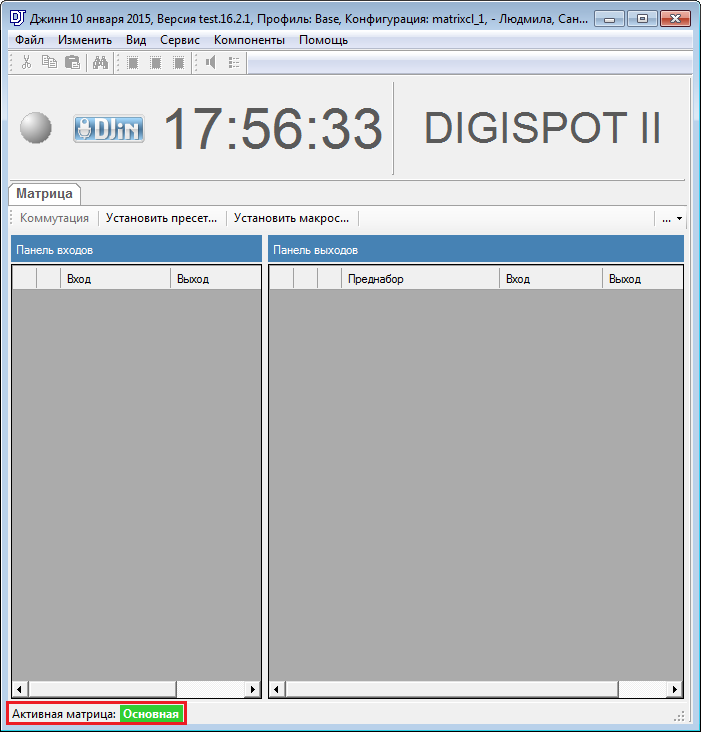Open the Компоненты menu
Screen dimensions: 701x732
coord(249,40)
